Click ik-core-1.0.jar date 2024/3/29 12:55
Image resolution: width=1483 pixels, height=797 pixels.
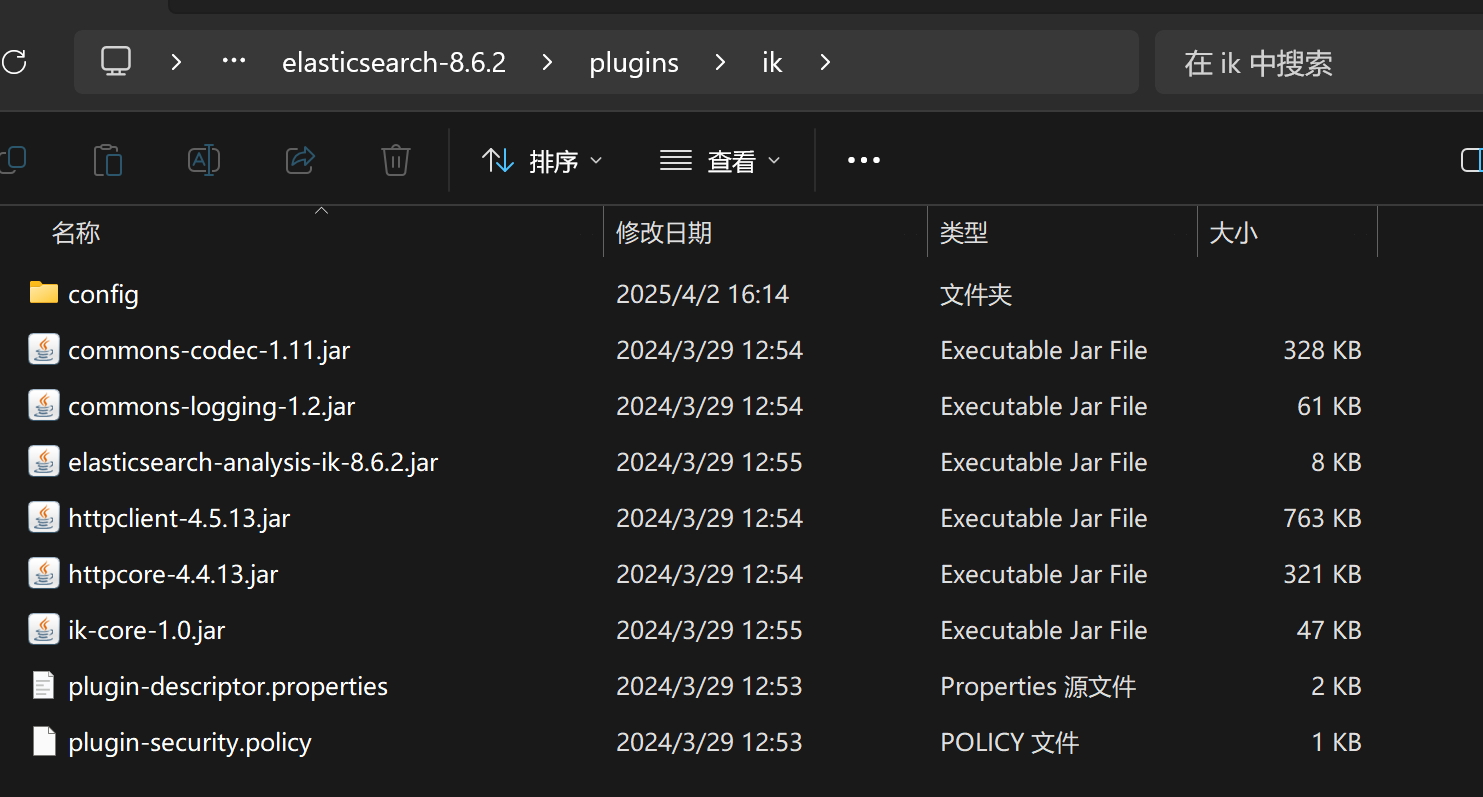point(709,630)
